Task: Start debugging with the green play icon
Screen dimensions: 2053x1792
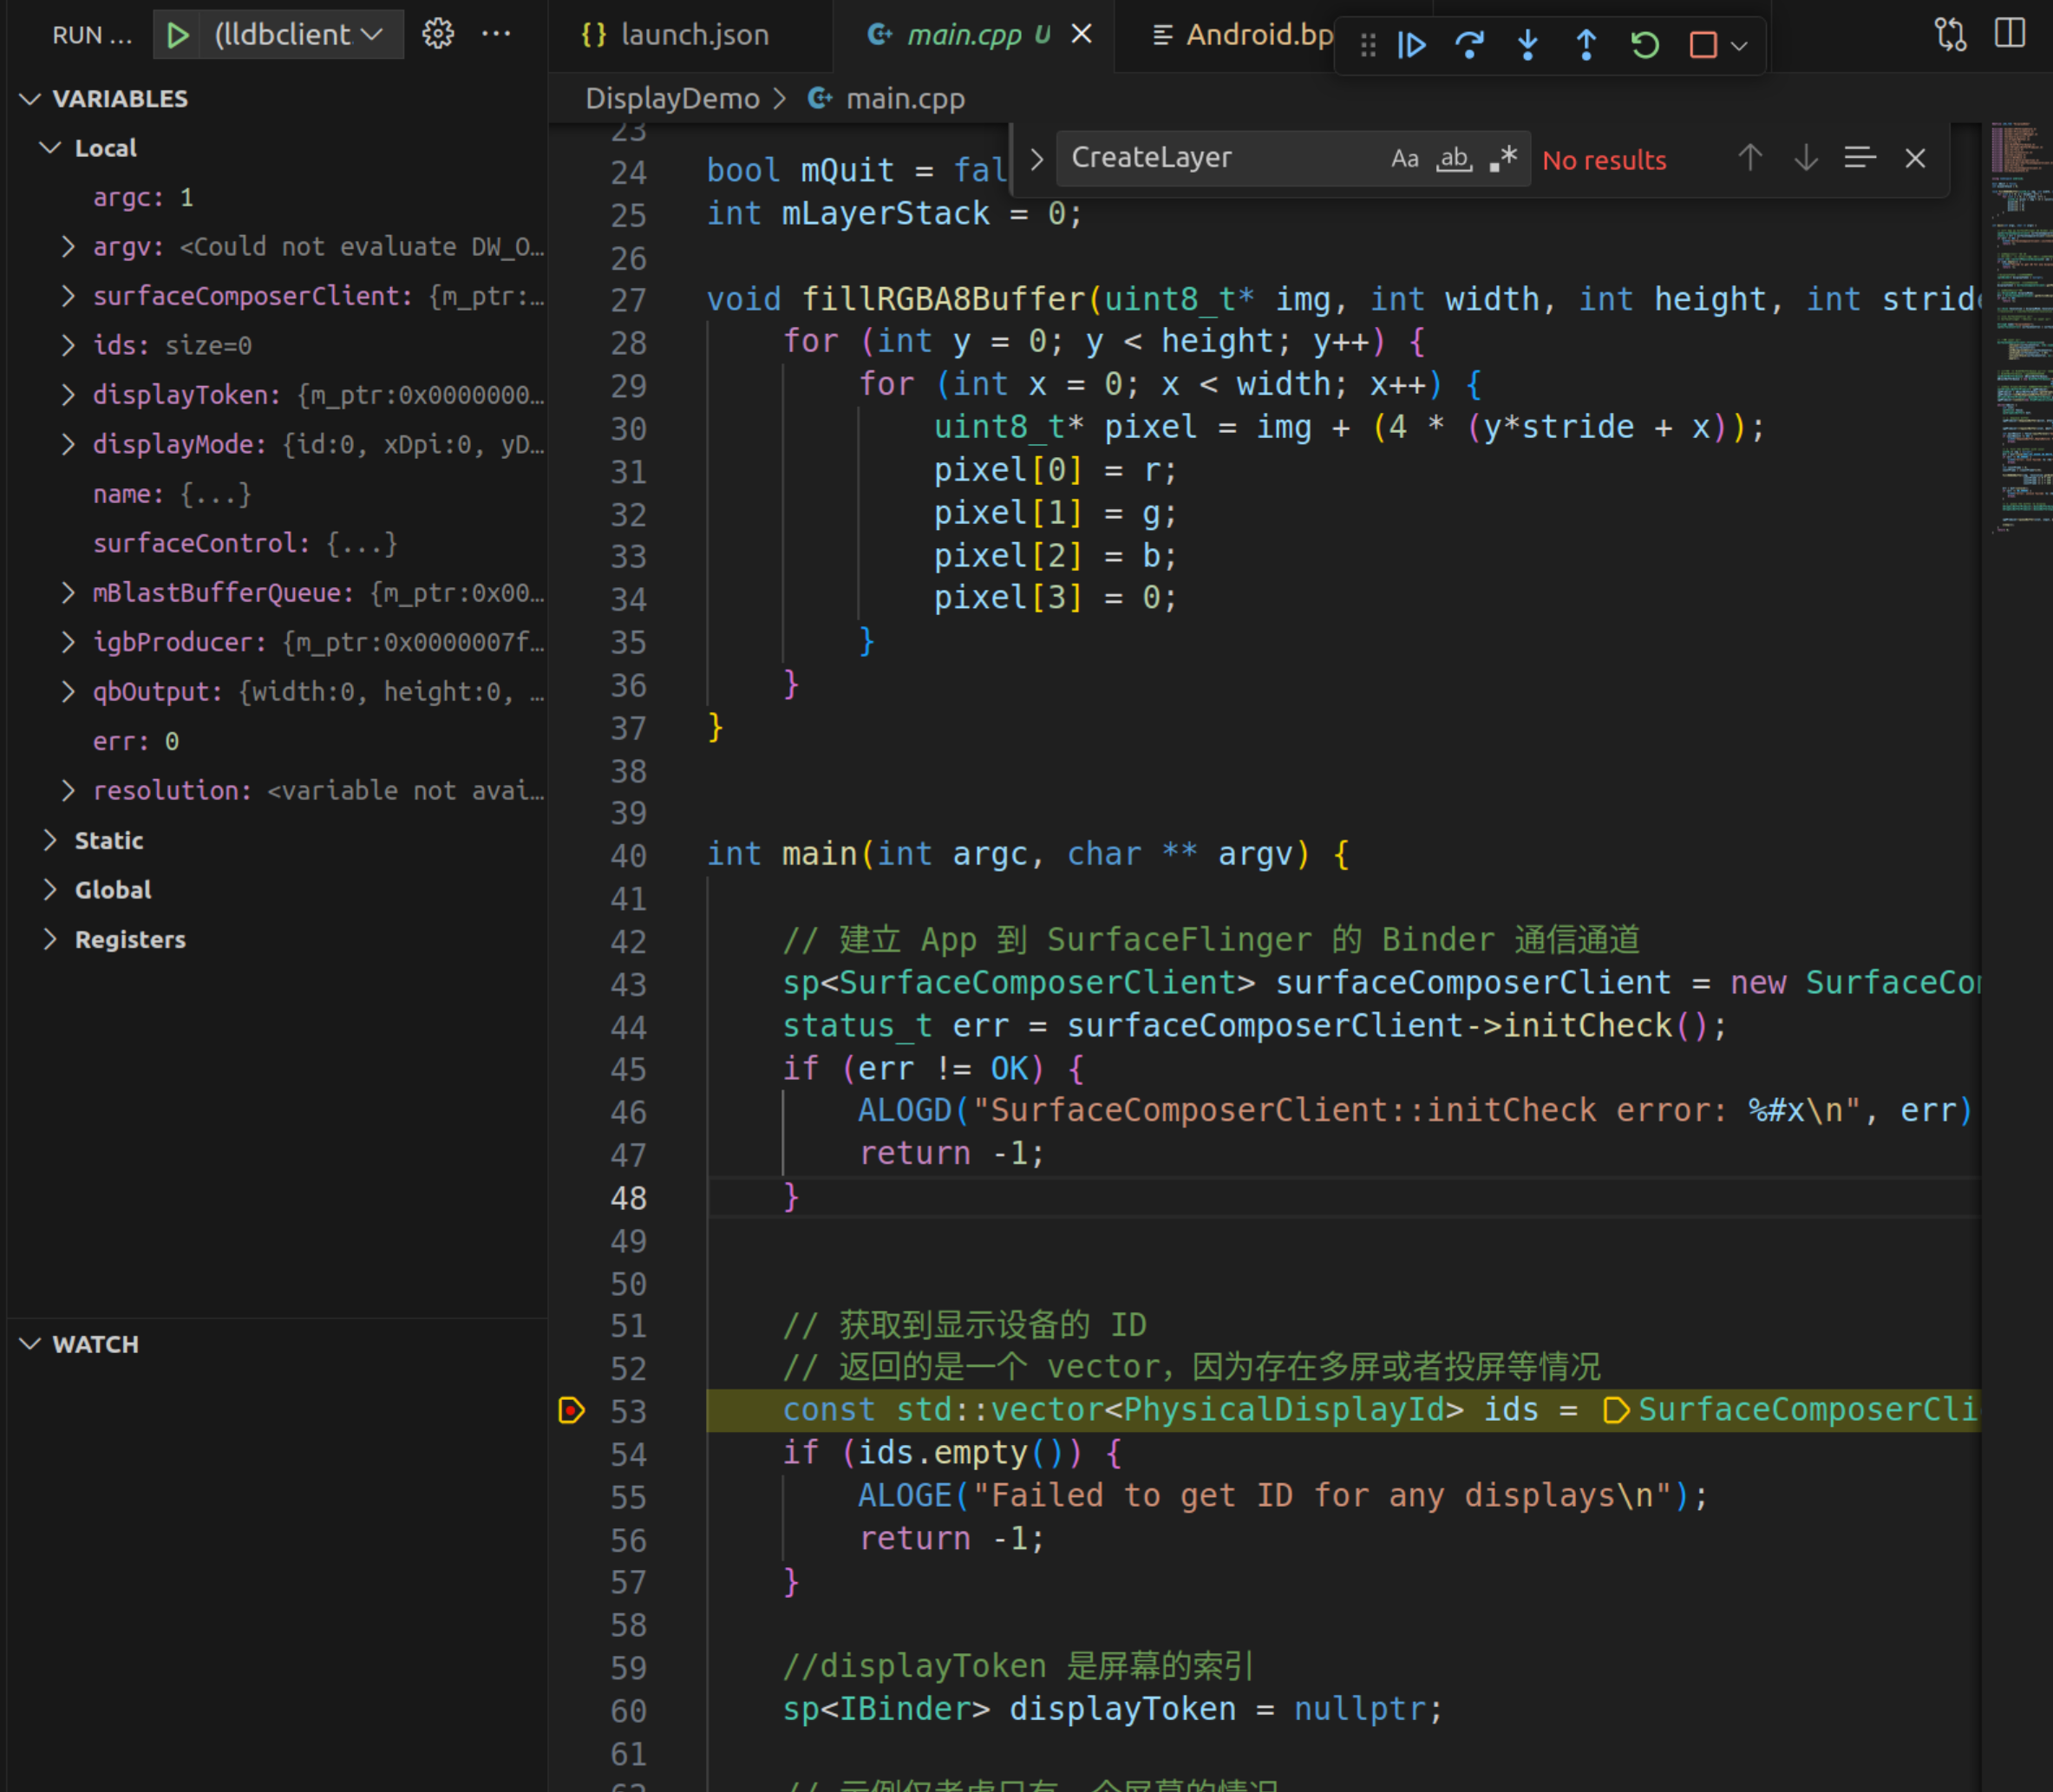Action: click(x=178, y=35)
